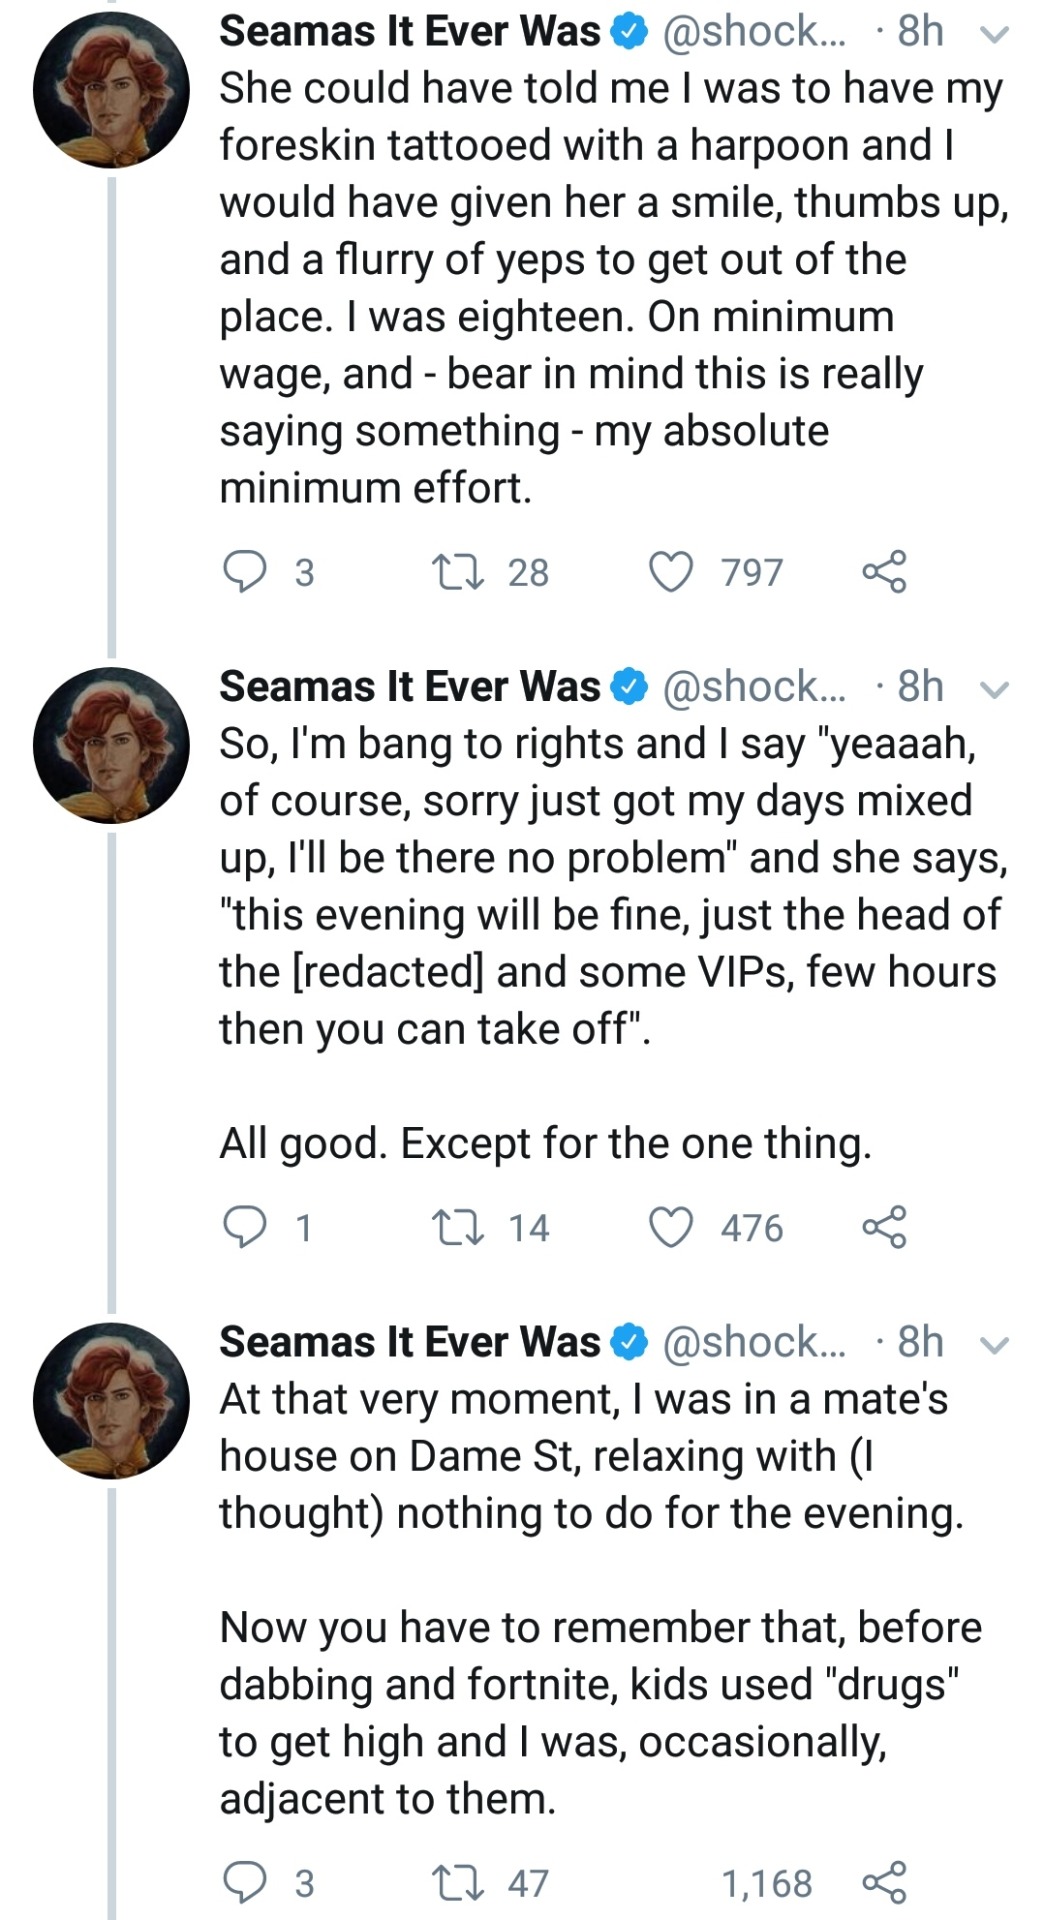Open the first tweet's profile avatar
This screenshot has height=1920, width=1044.
tap(111, 90)
